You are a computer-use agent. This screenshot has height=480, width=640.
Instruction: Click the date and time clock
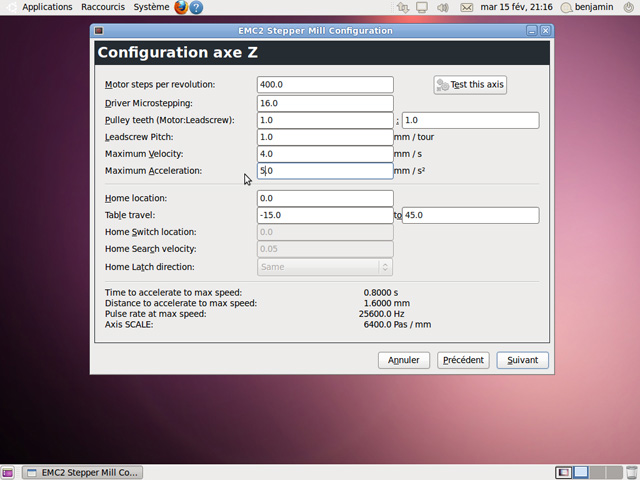pos(516,7)
